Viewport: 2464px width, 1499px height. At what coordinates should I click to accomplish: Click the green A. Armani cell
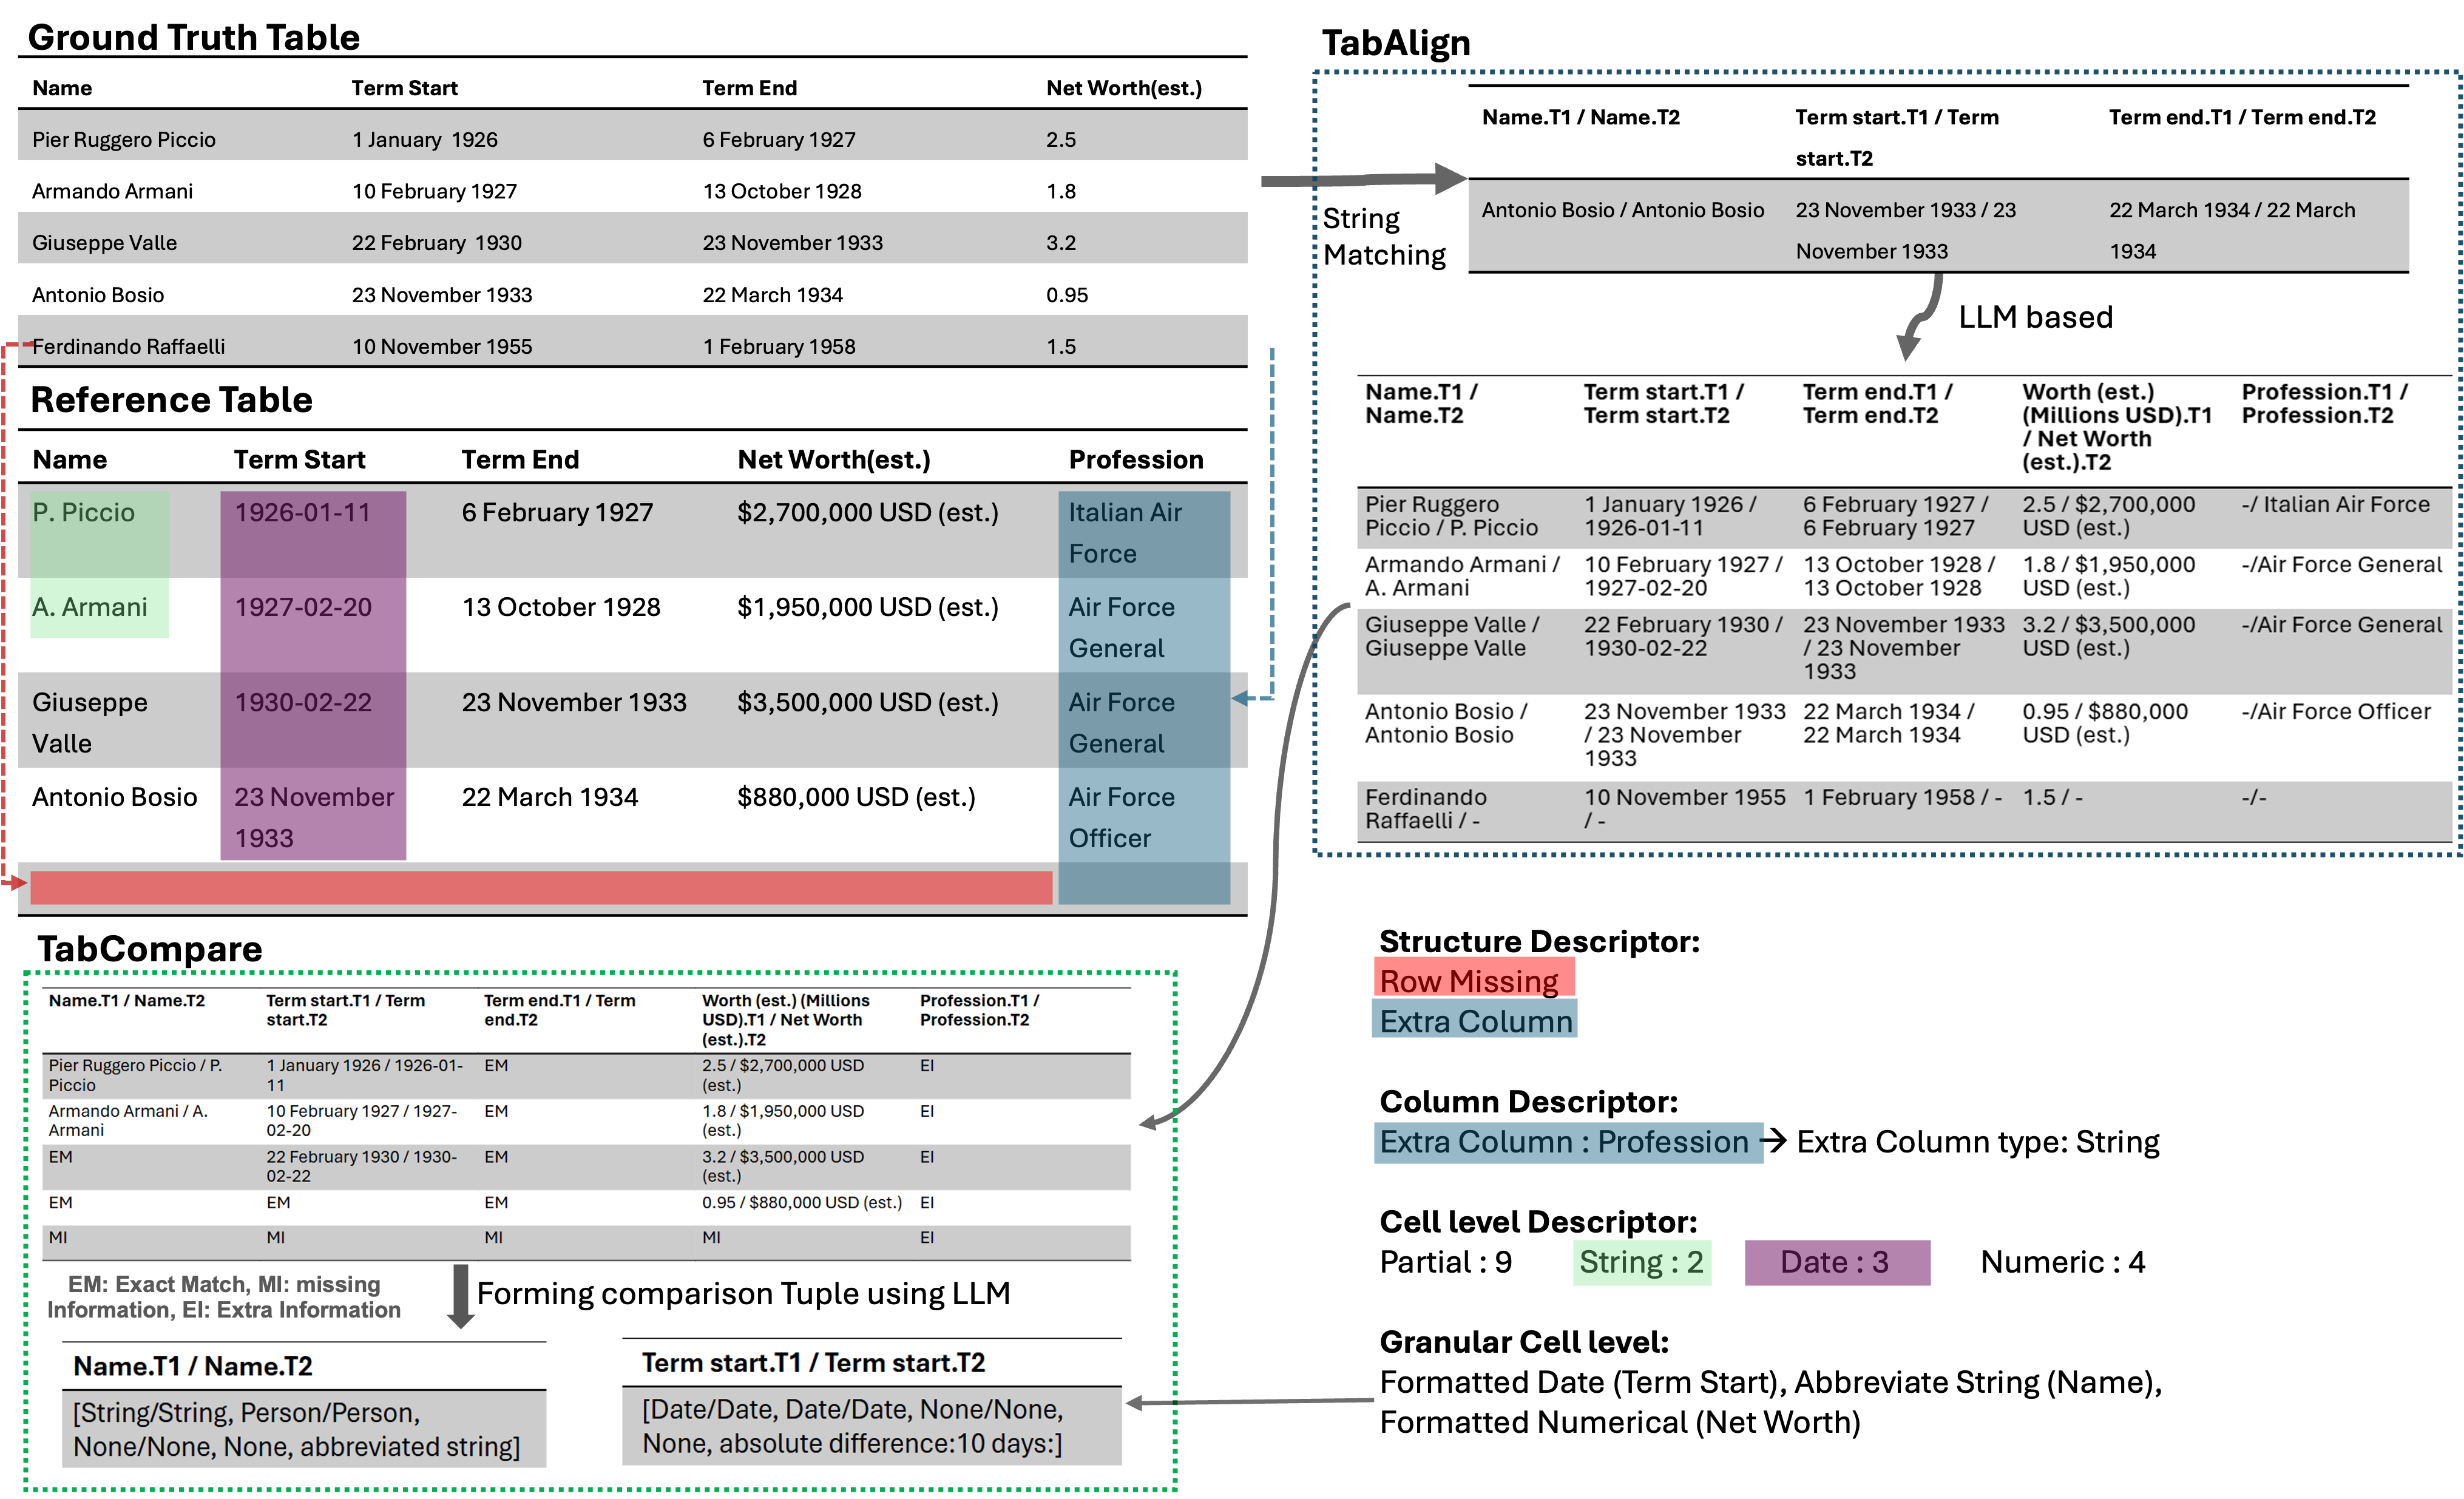click(99, 607)
